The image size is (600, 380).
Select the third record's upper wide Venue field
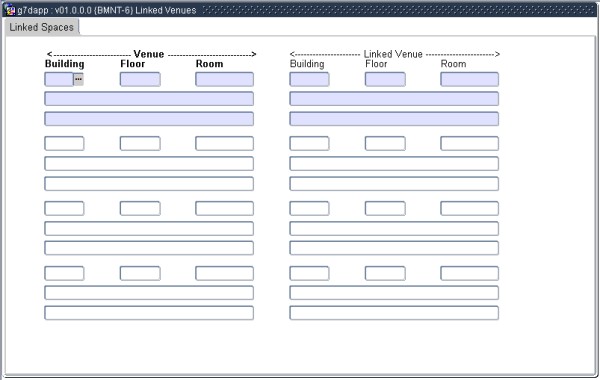[149, 228]
